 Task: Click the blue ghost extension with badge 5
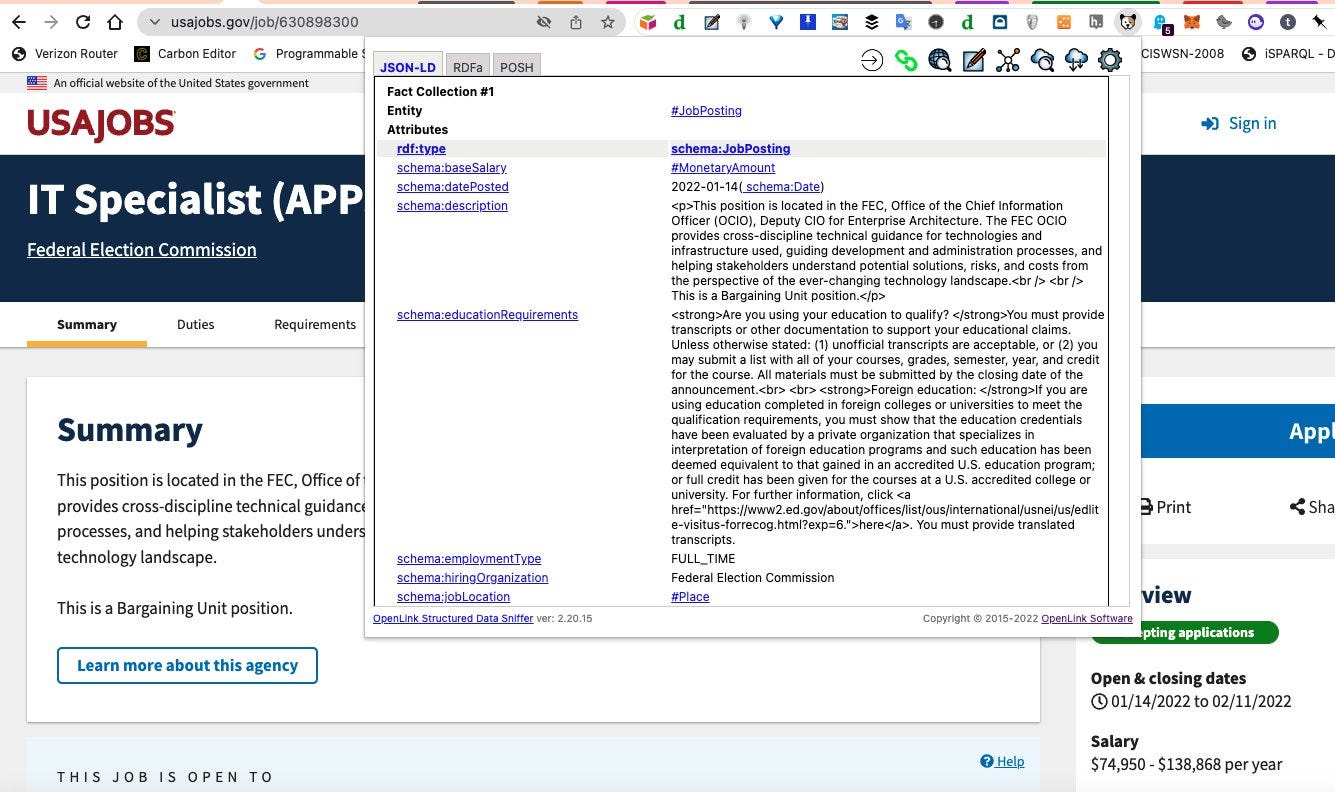(1160, 23)
